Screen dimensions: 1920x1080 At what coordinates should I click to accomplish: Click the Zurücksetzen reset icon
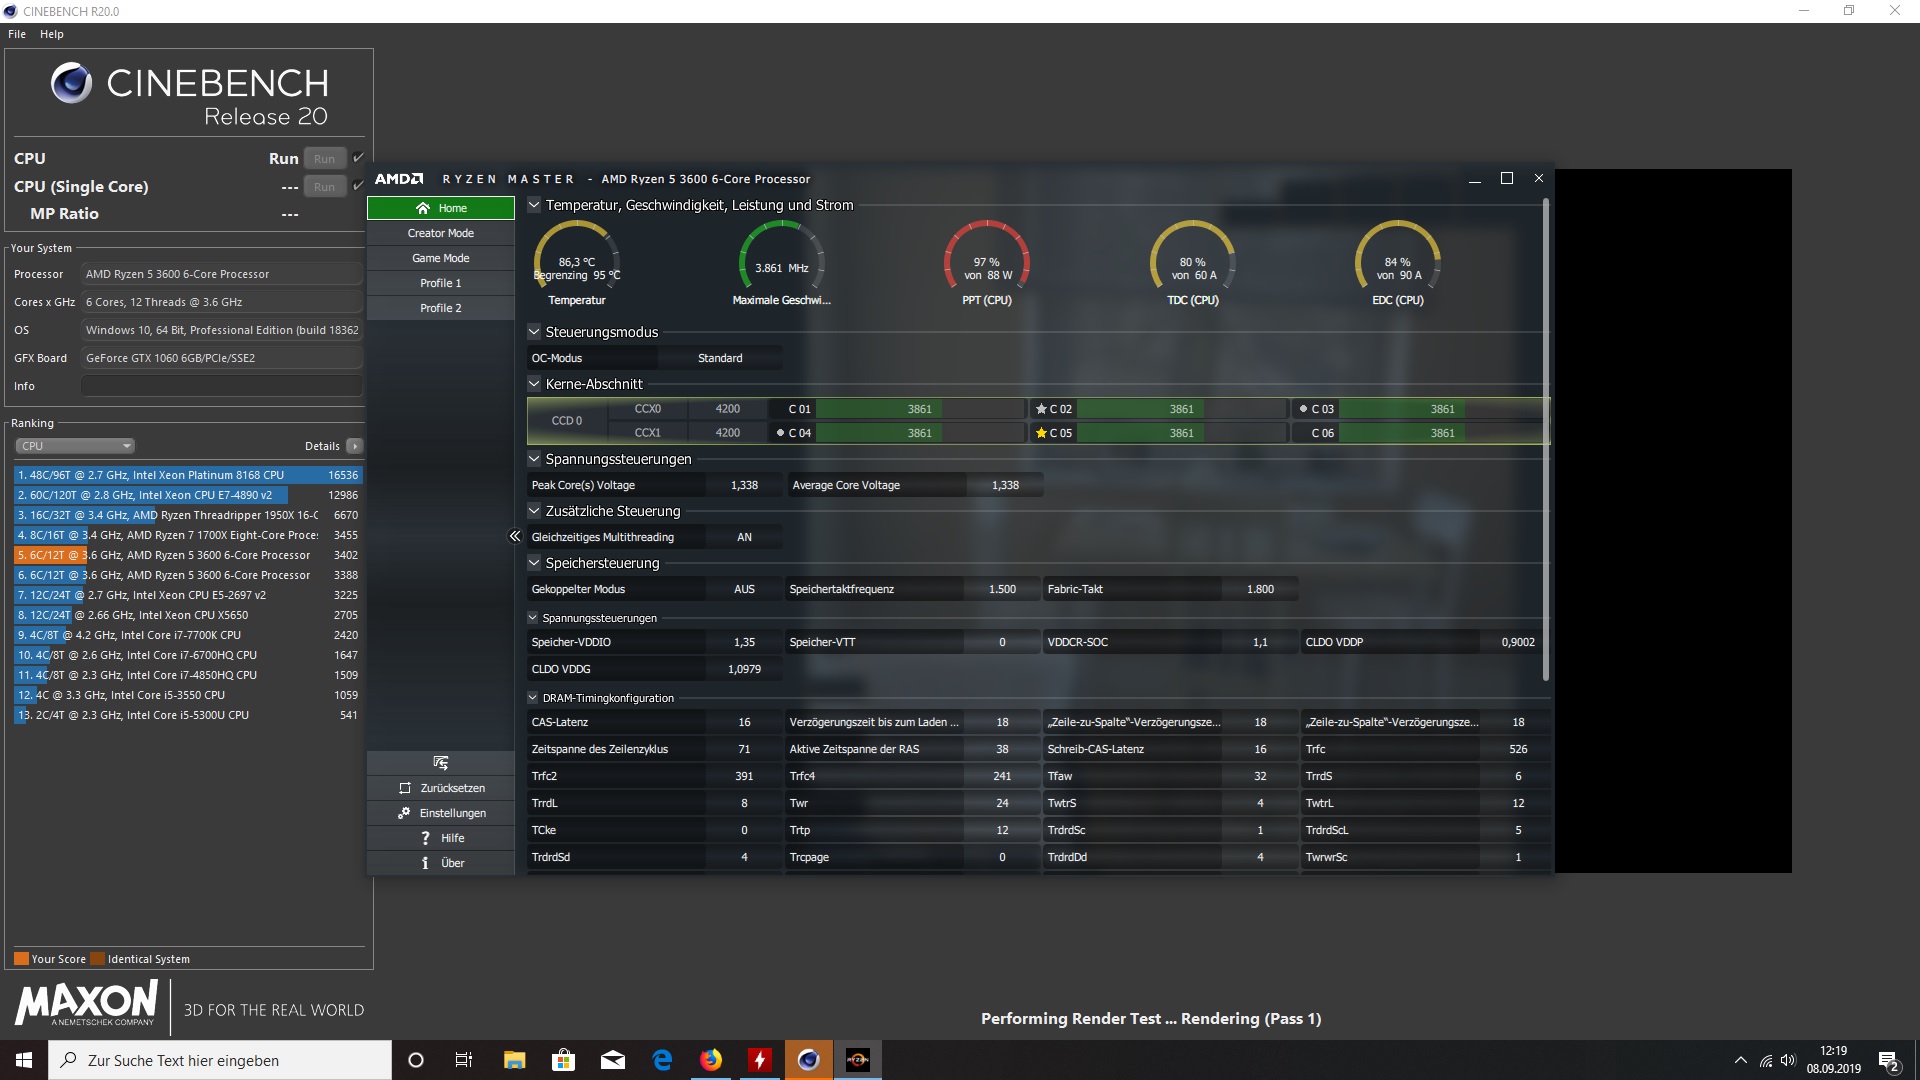(x=405, y=788)
